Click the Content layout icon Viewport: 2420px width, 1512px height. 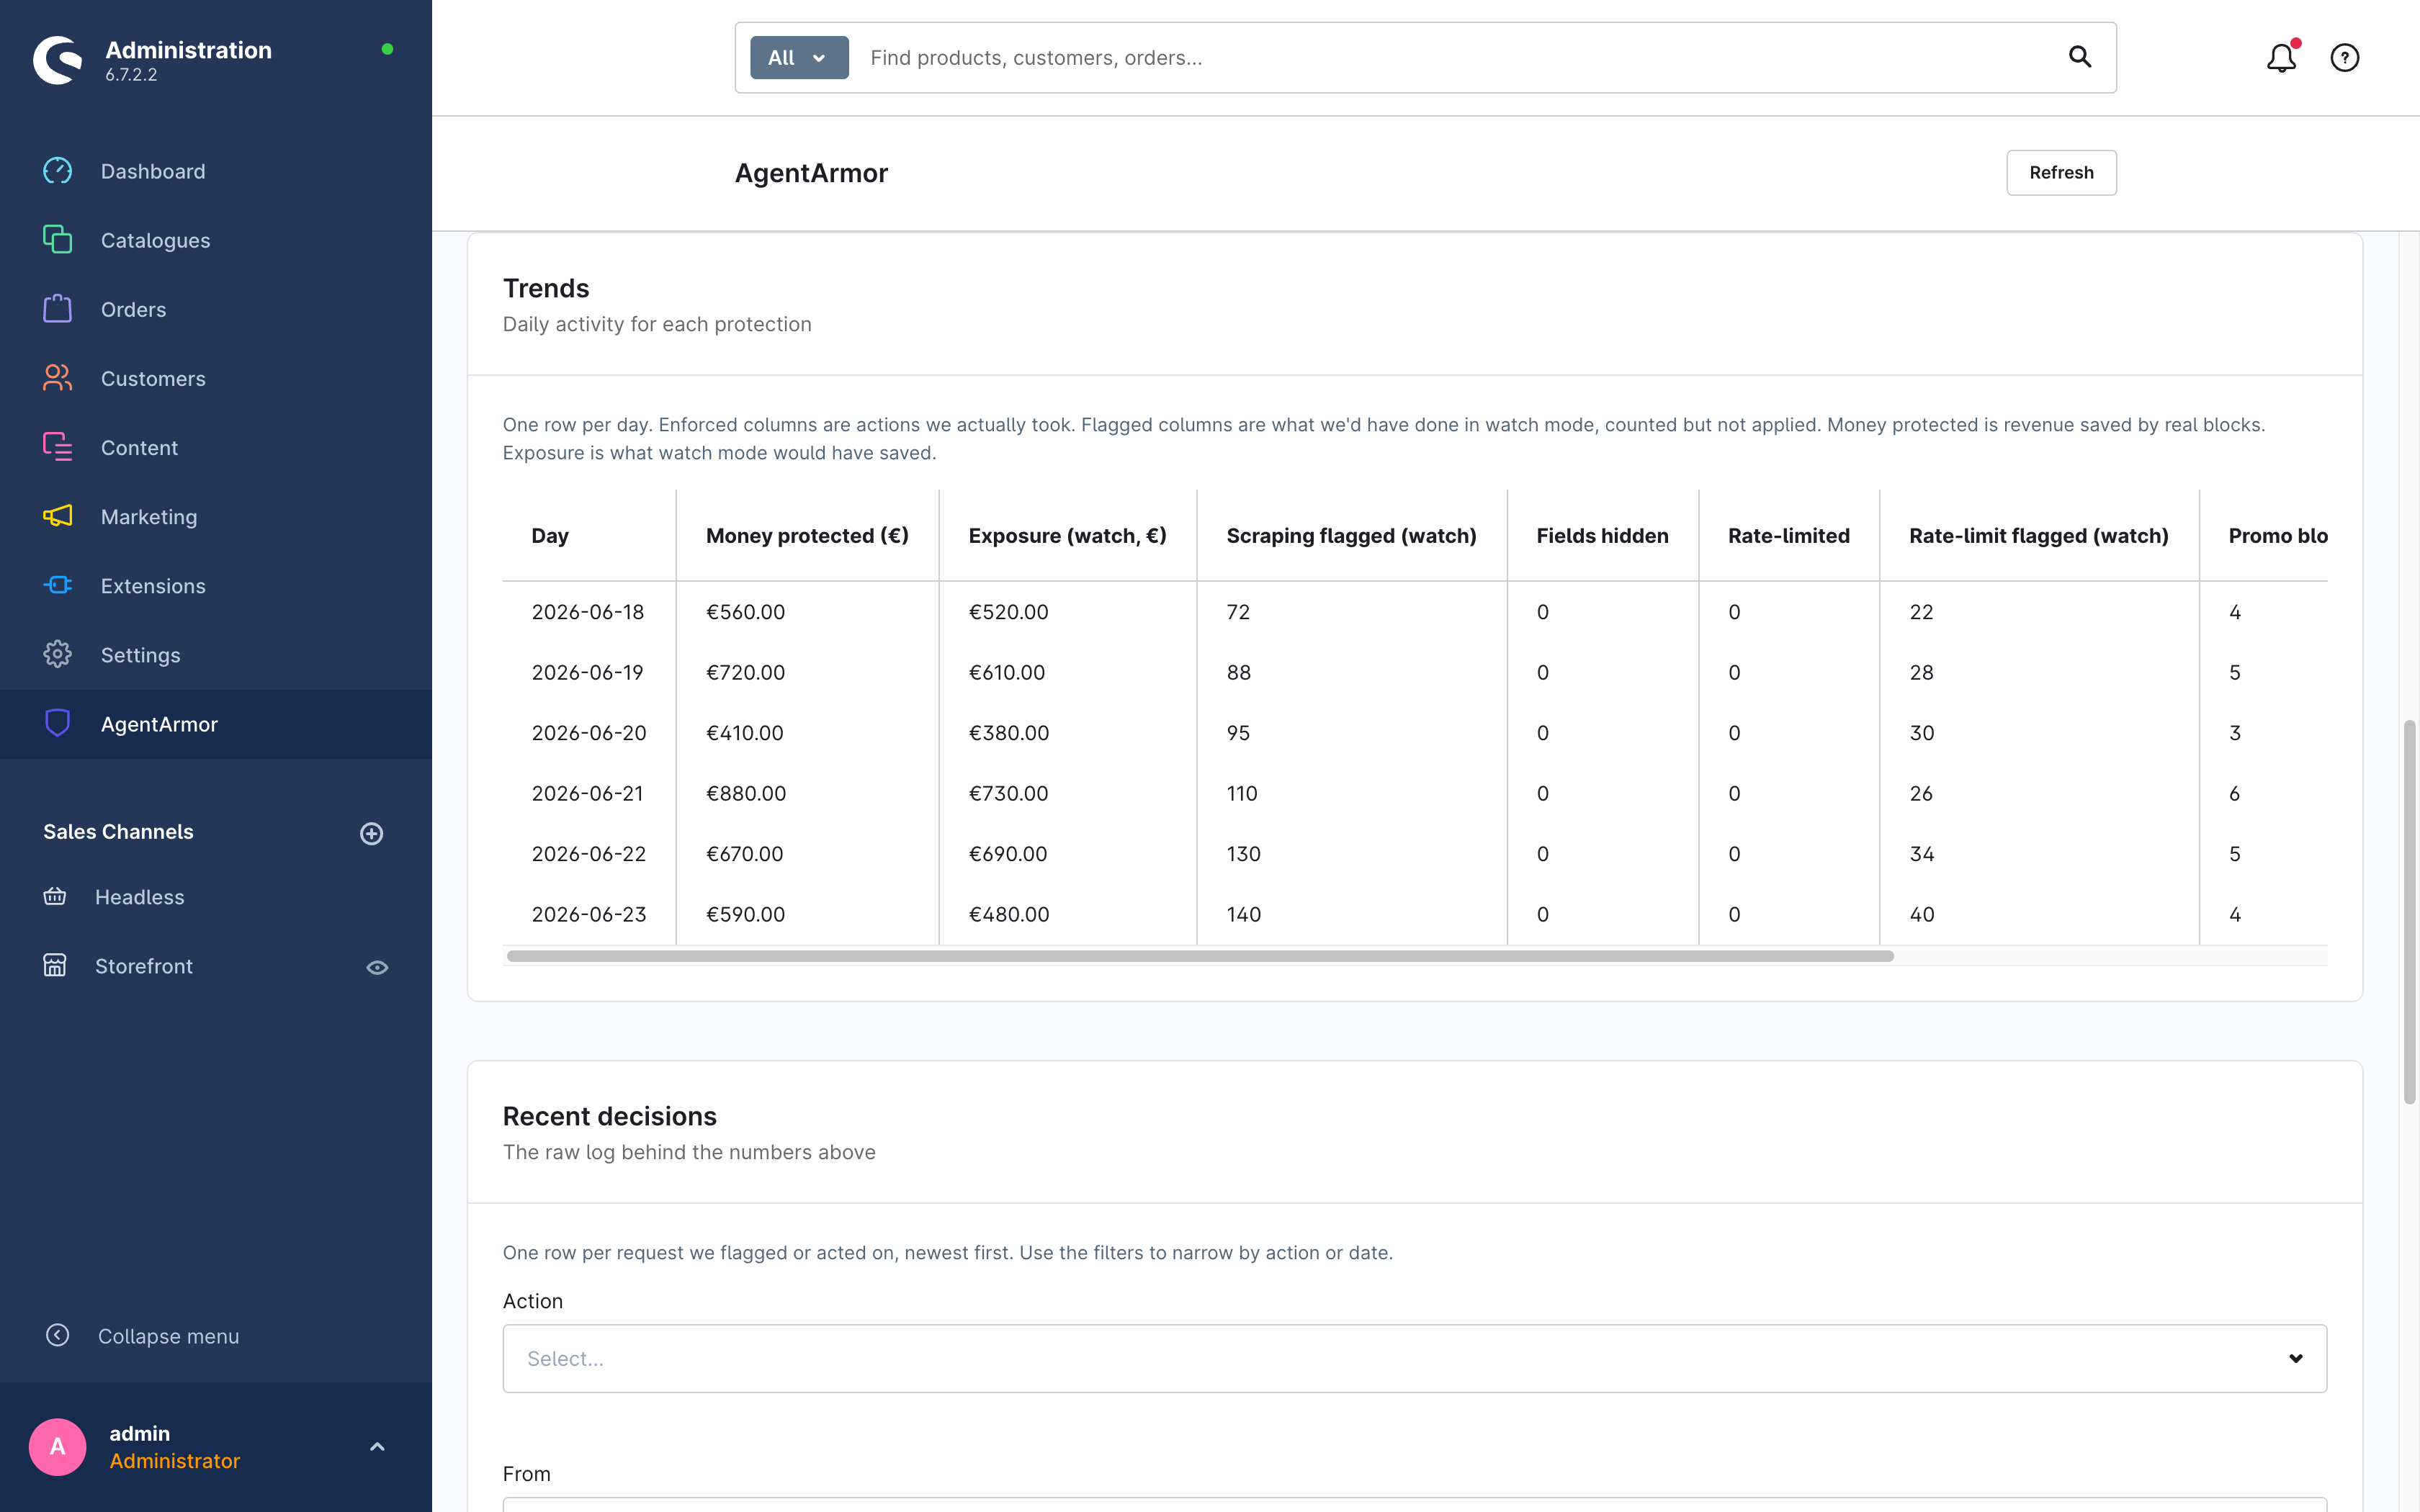pos(57,447)
